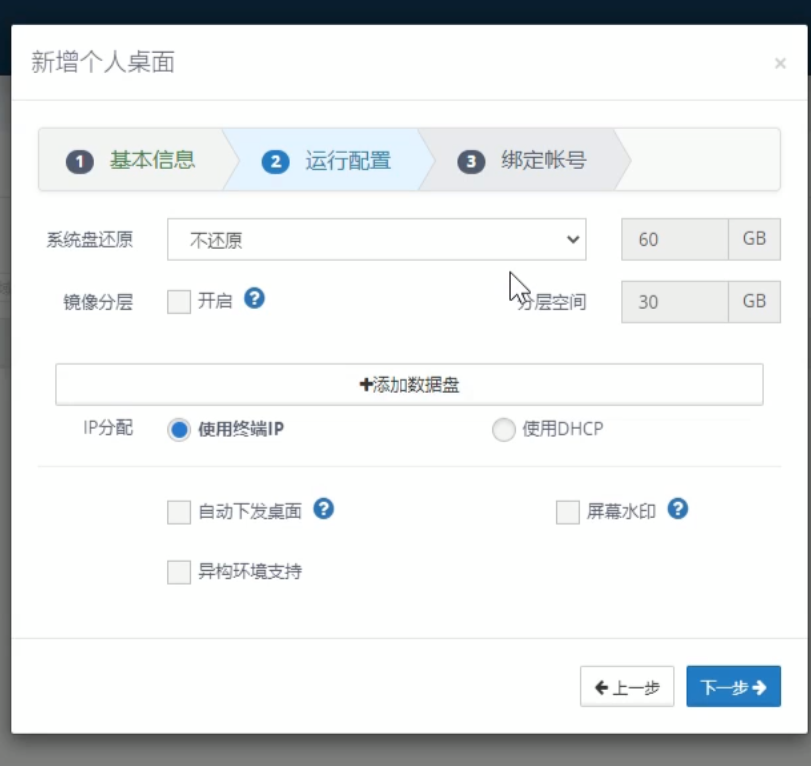The image size is (811, 766).
Task: Click the 分层空间 size field showing 30
Action: (675, 302)
